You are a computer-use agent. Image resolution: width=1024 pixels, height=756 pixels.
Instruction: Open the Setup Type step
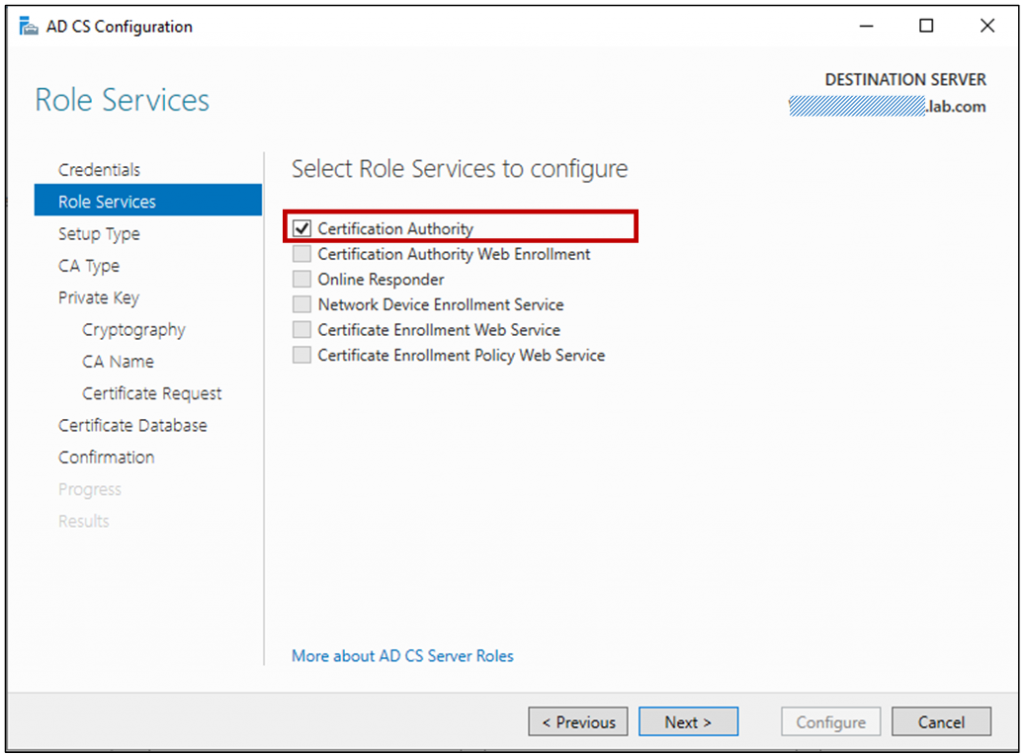pyautogui.click(x=99, y=234)
